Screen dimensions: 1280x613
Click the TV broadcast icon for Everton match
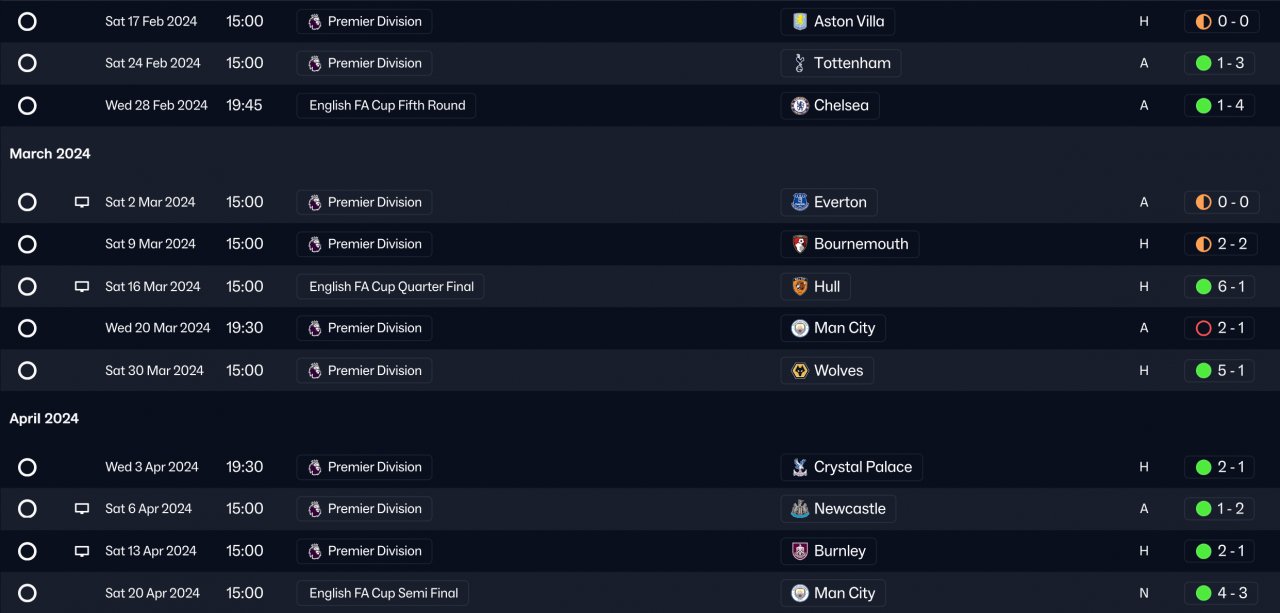click(x=82, y=202)
